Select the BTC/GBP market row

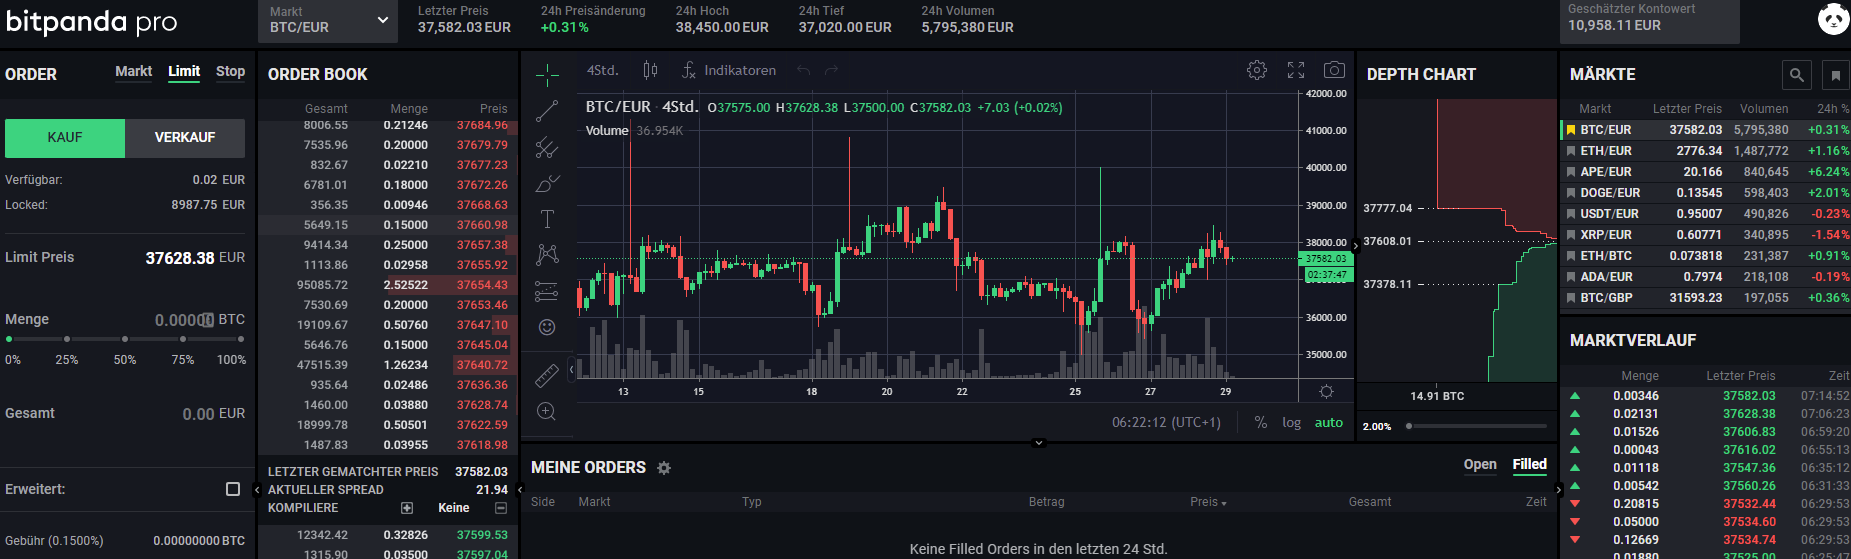click(x=1706, y=298)
